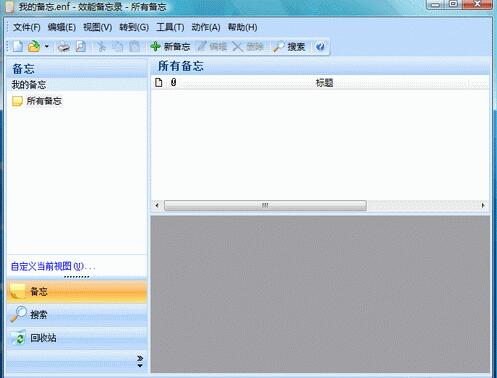Switch to the 搜索 navigation pane button
The width and height of the screenshot is (497, 378).
(x=77, y=314)
